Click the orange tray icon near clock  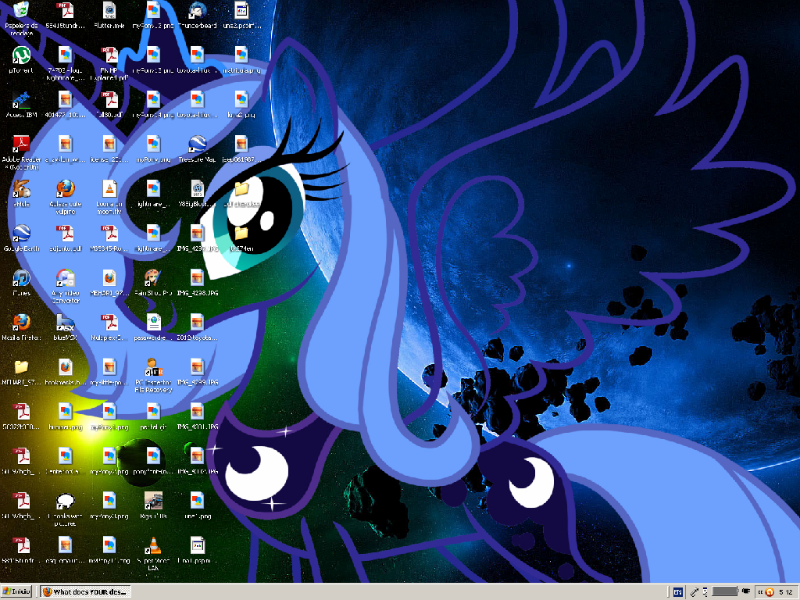point(770,592)
